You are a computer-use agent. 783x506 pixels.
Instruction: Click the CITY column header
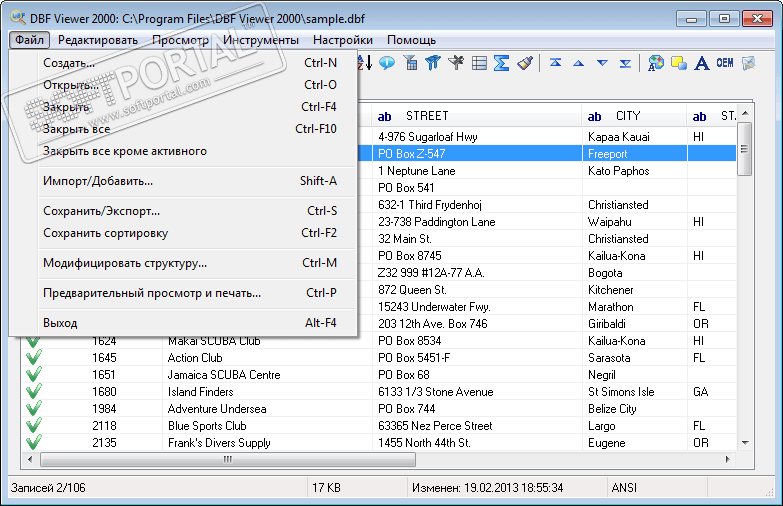coord(634,116)
